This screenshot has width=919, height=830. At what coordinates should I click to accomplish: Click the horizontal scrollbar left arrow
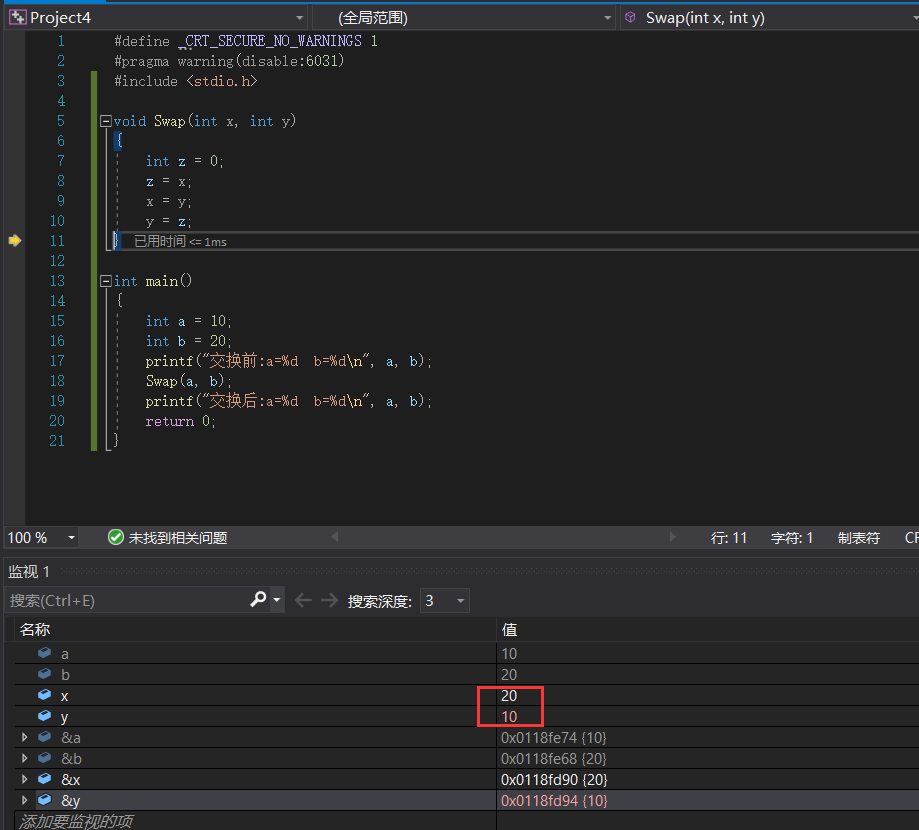[335, 537]
